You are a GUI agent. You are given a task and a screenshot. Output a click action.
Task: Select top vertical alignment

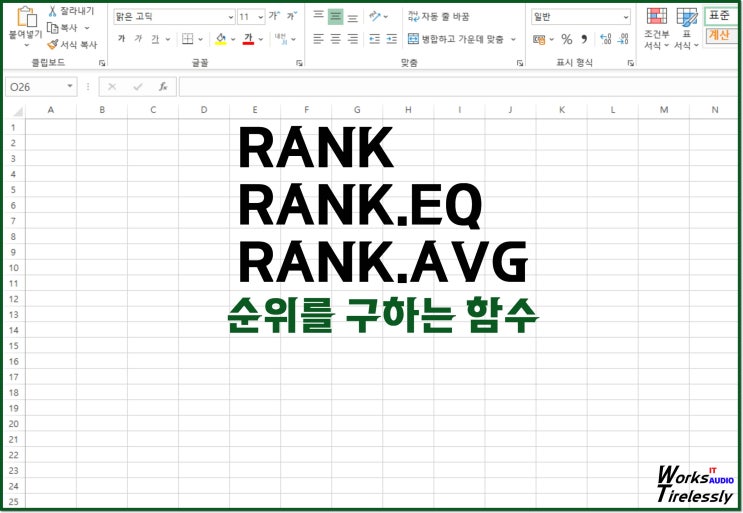click(318, 17)
